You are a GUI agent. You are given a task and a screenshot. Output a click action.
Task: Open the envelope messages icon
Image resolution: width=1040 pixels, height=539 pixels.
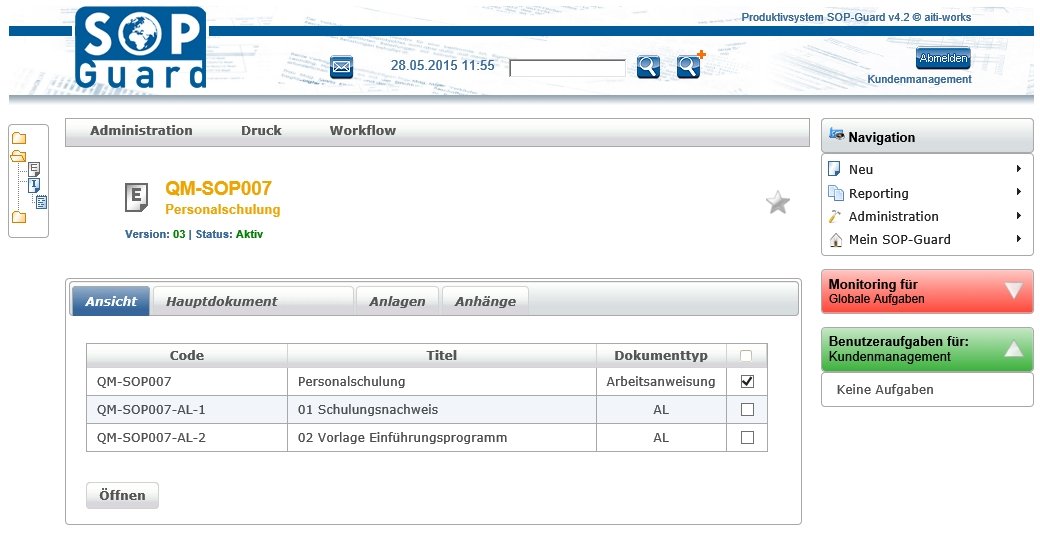pos(341,67)
